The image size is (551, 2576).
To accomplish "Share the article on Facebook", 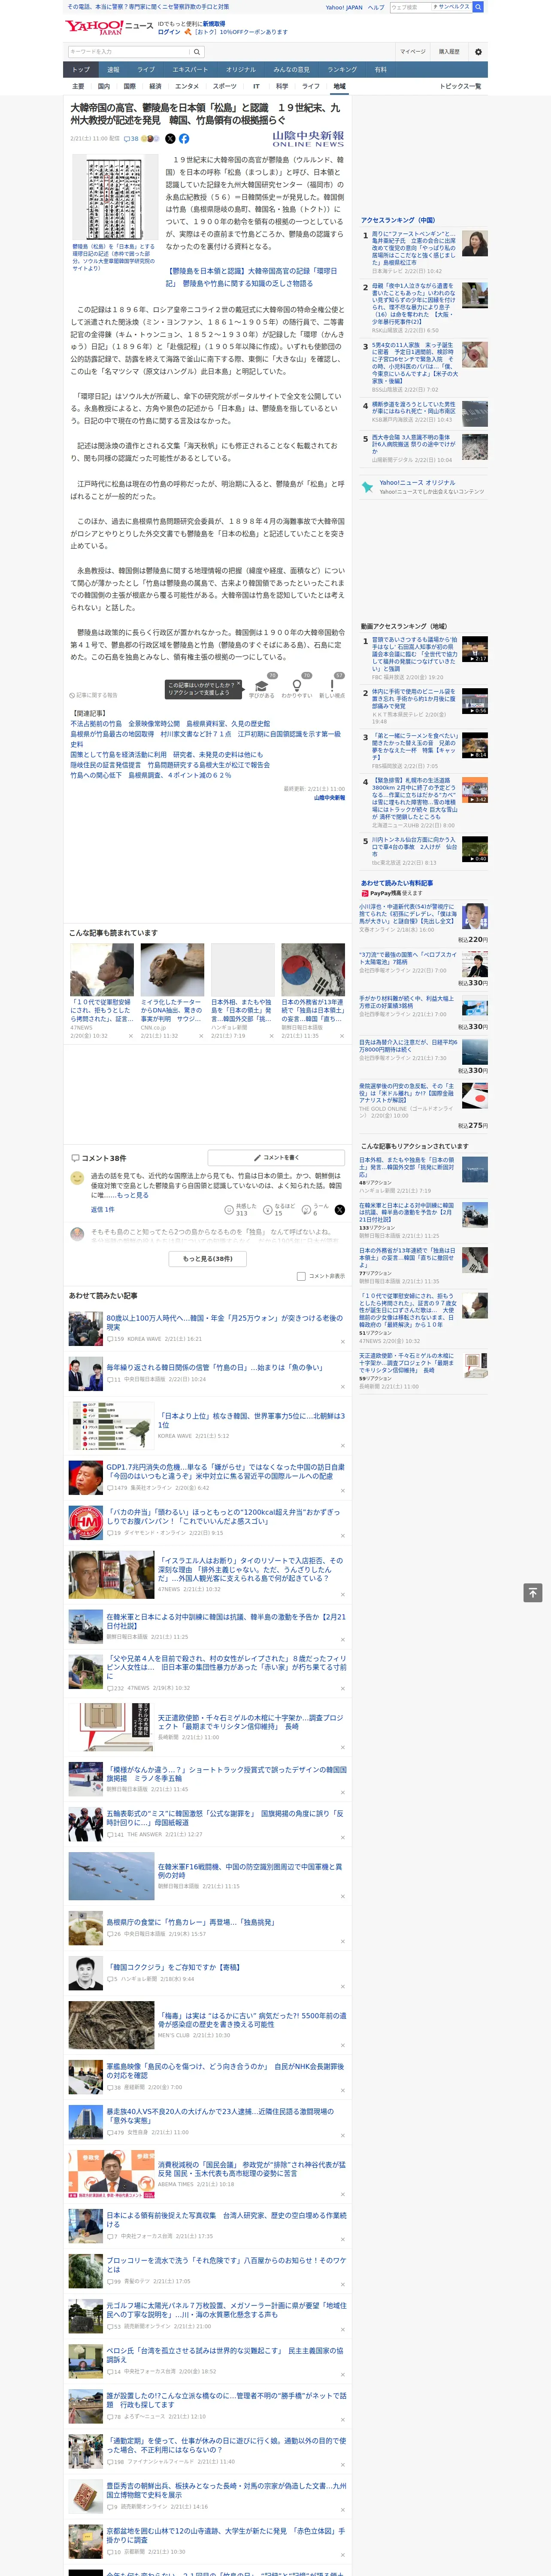I will coord(184,139).
